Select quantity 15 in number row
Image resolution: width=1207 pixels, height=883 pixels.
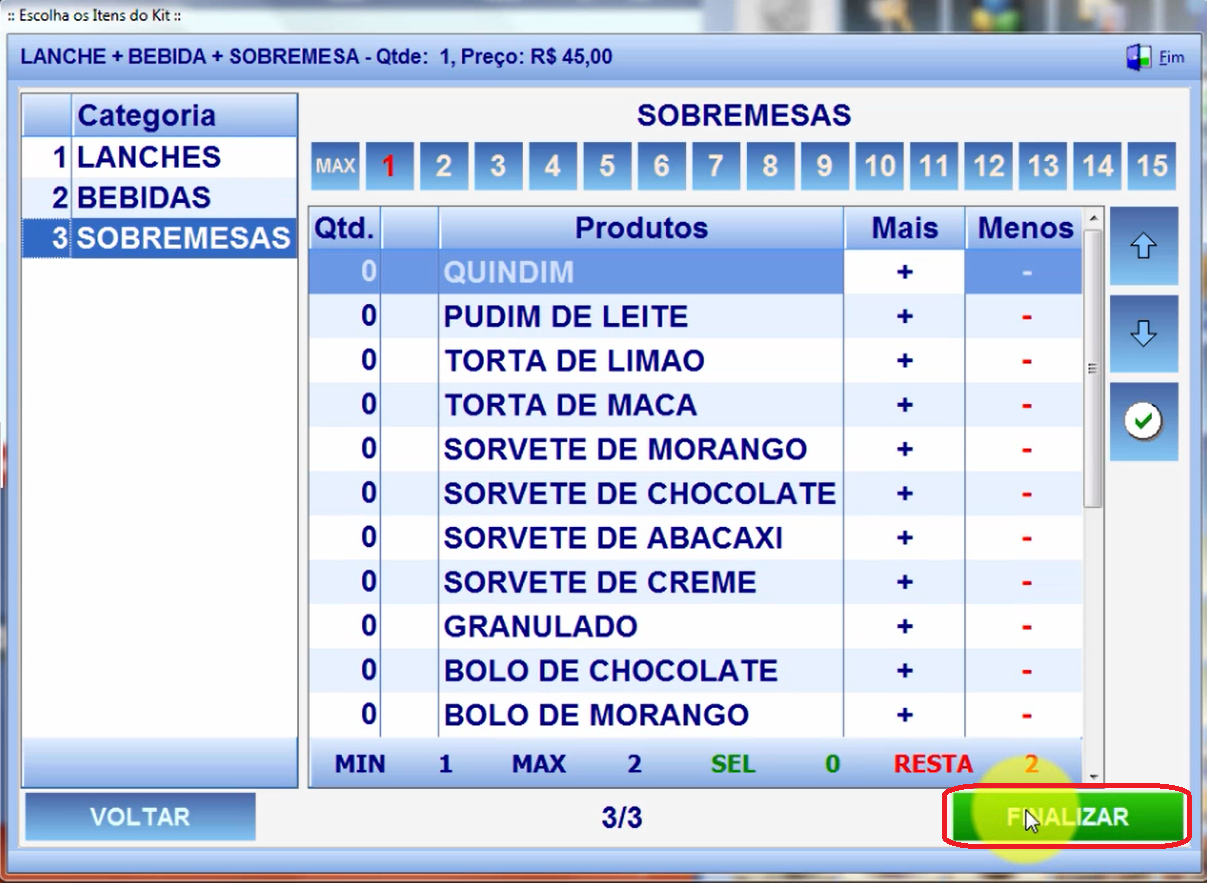click(x=1152, y=166)
